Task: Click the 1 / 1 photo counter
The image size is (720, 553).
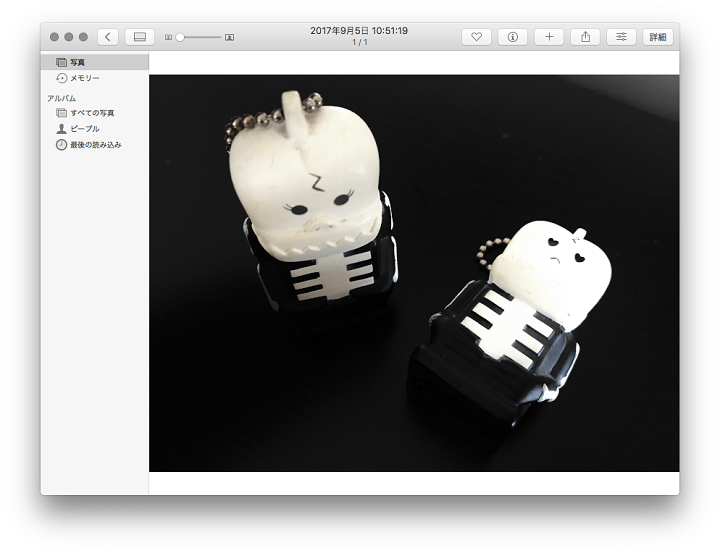Action: point(360,42)
